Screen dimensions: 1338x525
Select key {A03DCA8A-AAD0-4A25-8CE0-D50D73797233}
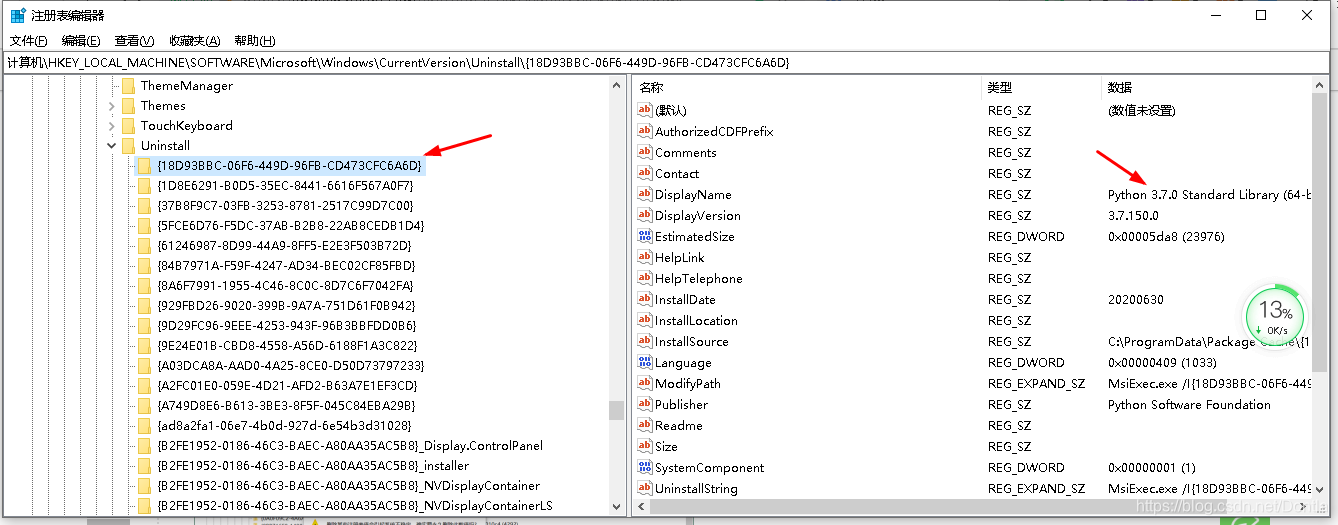click(x=290, y=365)
